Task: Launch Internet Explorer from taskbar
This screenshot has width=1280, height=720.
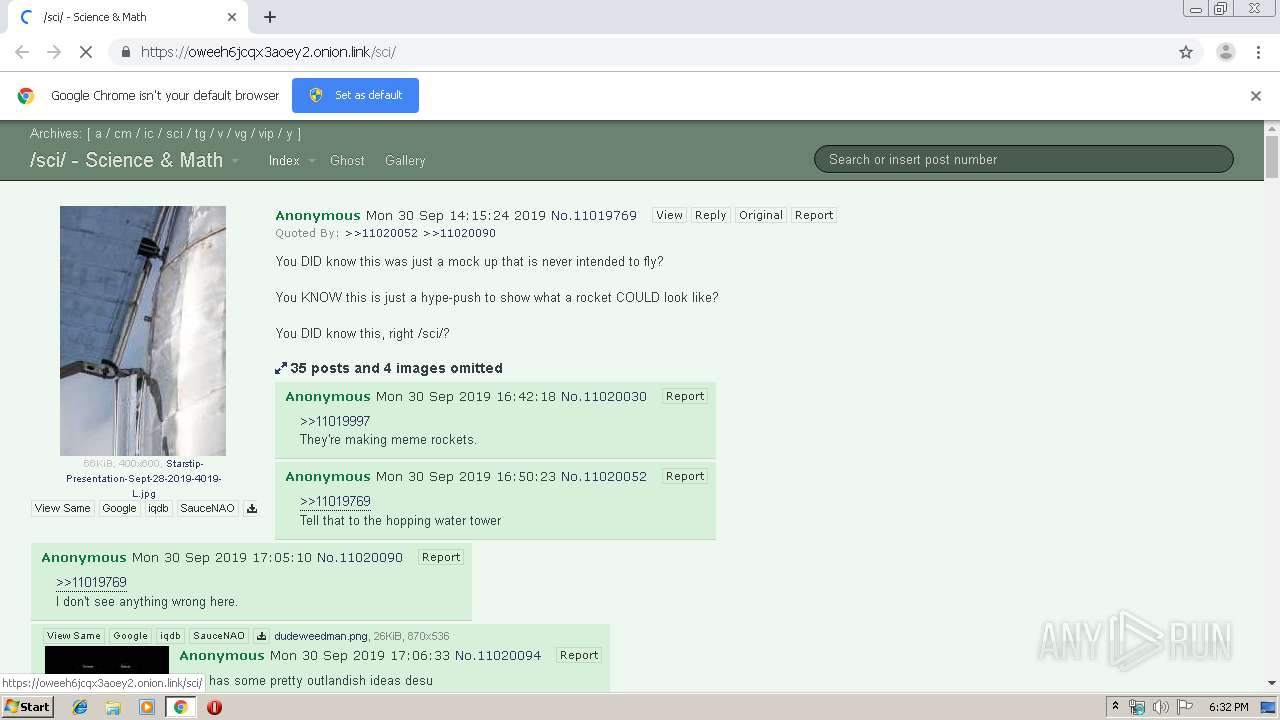Action: (x=80, y=707)
